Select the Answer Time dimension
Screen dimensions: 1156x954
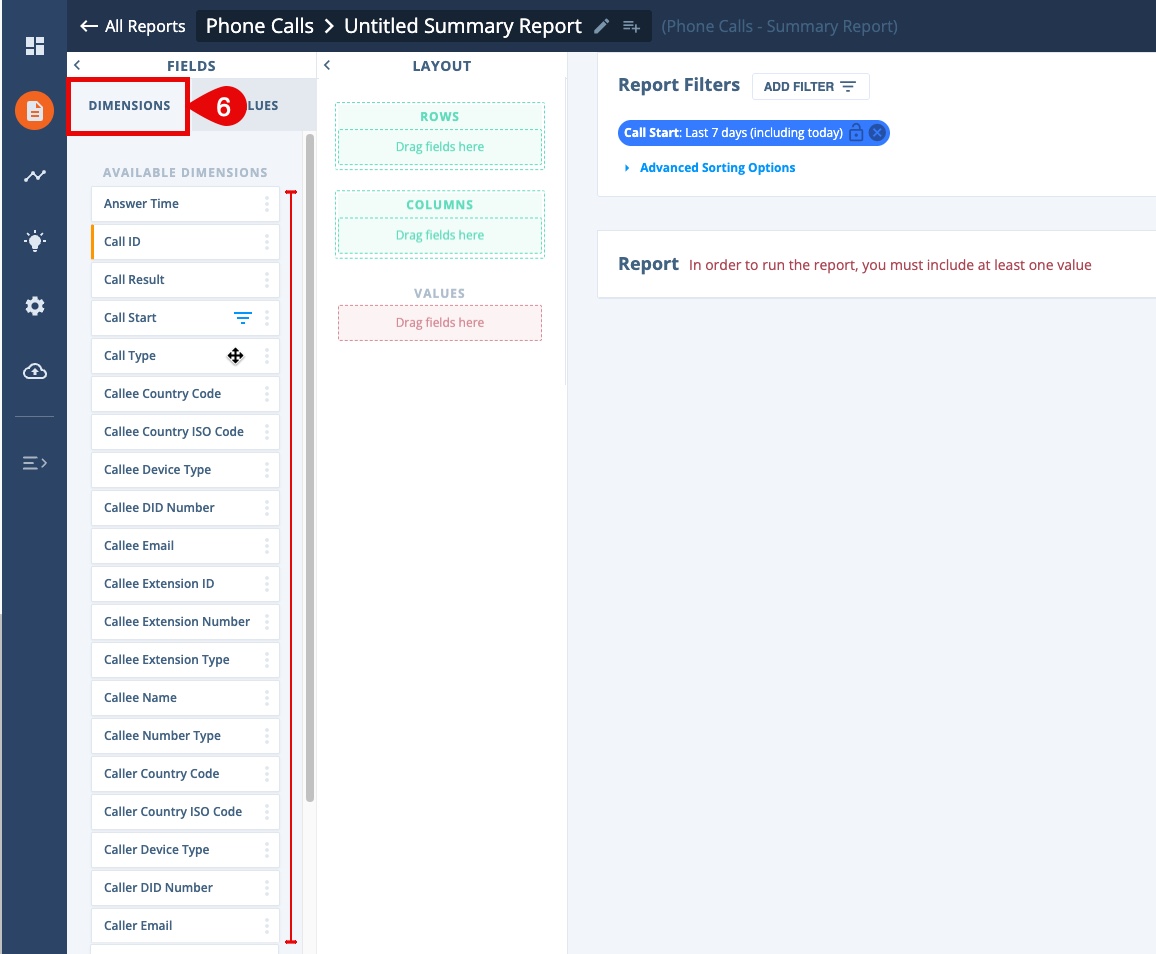(185, 203)
